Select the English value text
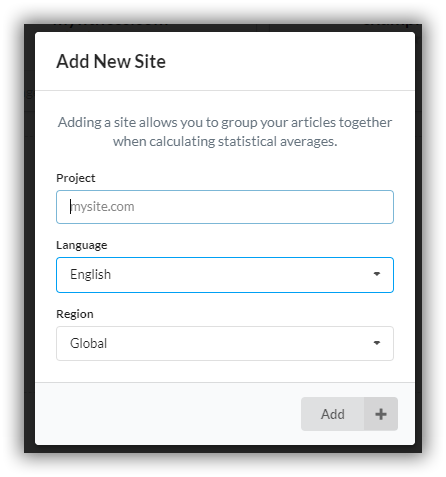This screenshot has height=477, width=446. [90, 275]
